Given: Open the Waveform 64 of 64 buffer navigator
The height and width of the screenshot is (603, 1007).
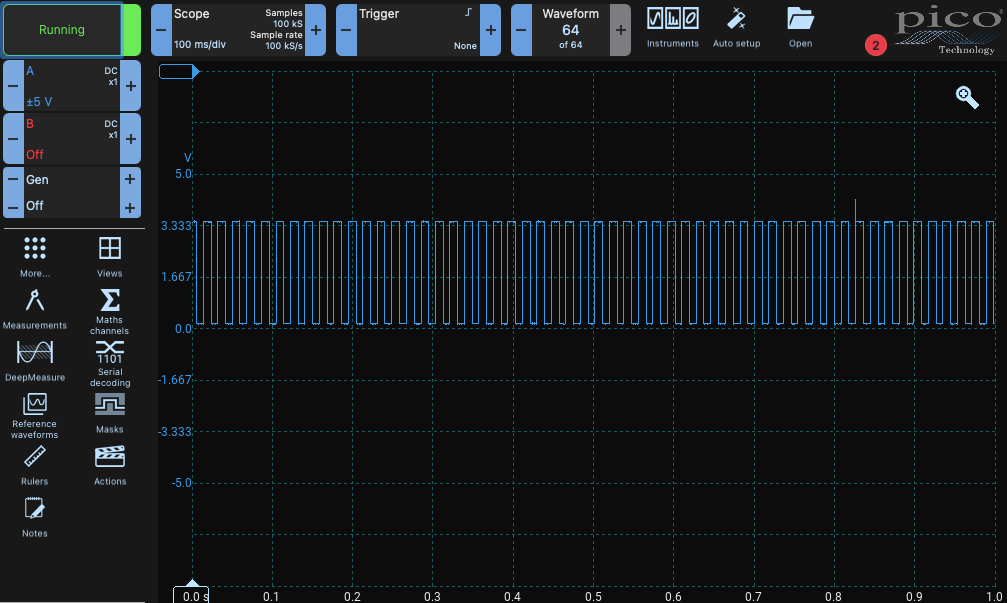Looking at the screenshot, I should pyautogui.click(x=570, y=30).
